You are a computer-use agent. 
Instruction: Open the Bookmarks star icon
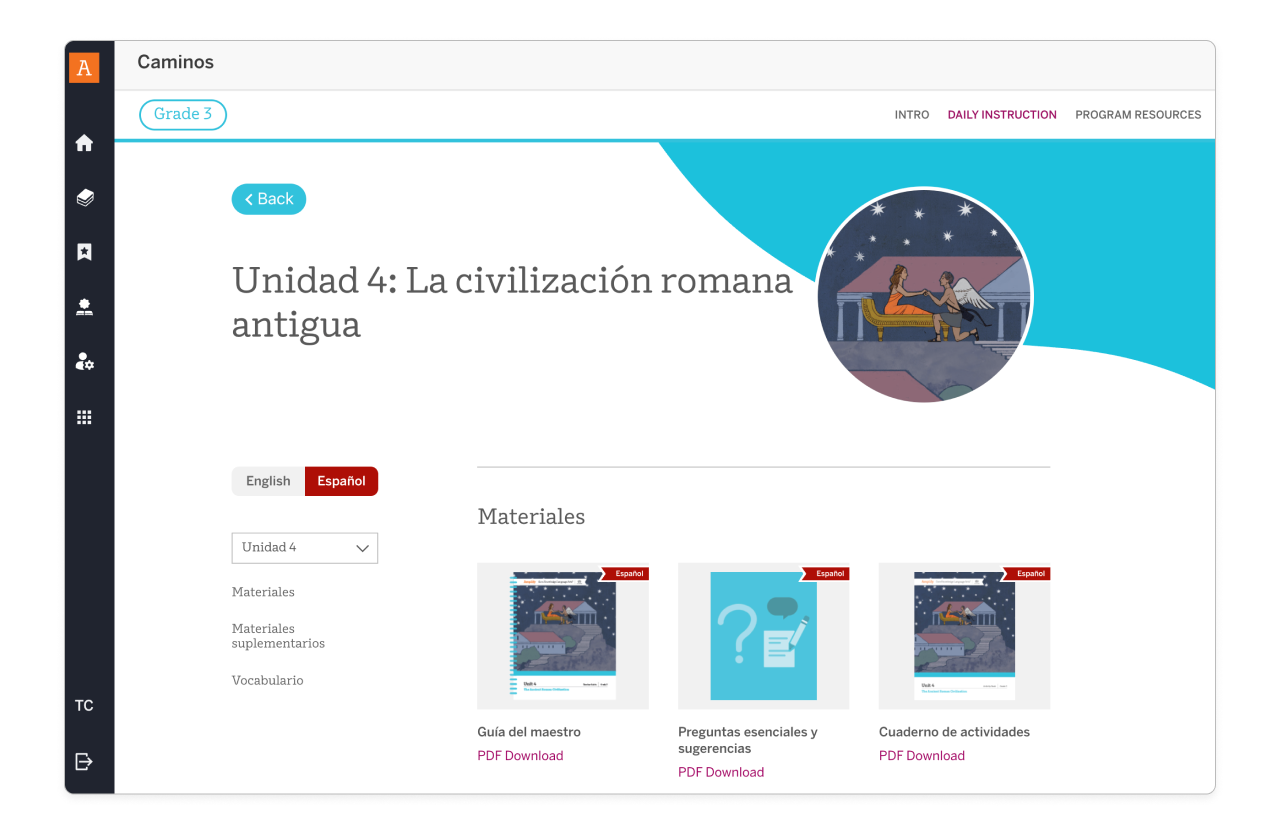(84, 252)
